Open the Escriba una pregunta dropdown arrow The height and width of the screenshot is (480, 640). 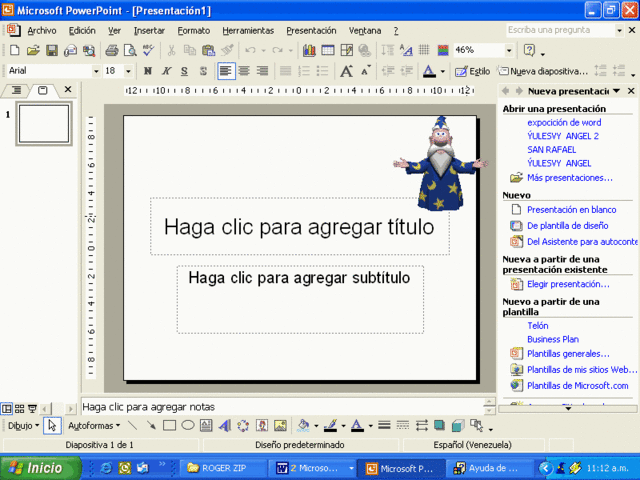point(619,30)
